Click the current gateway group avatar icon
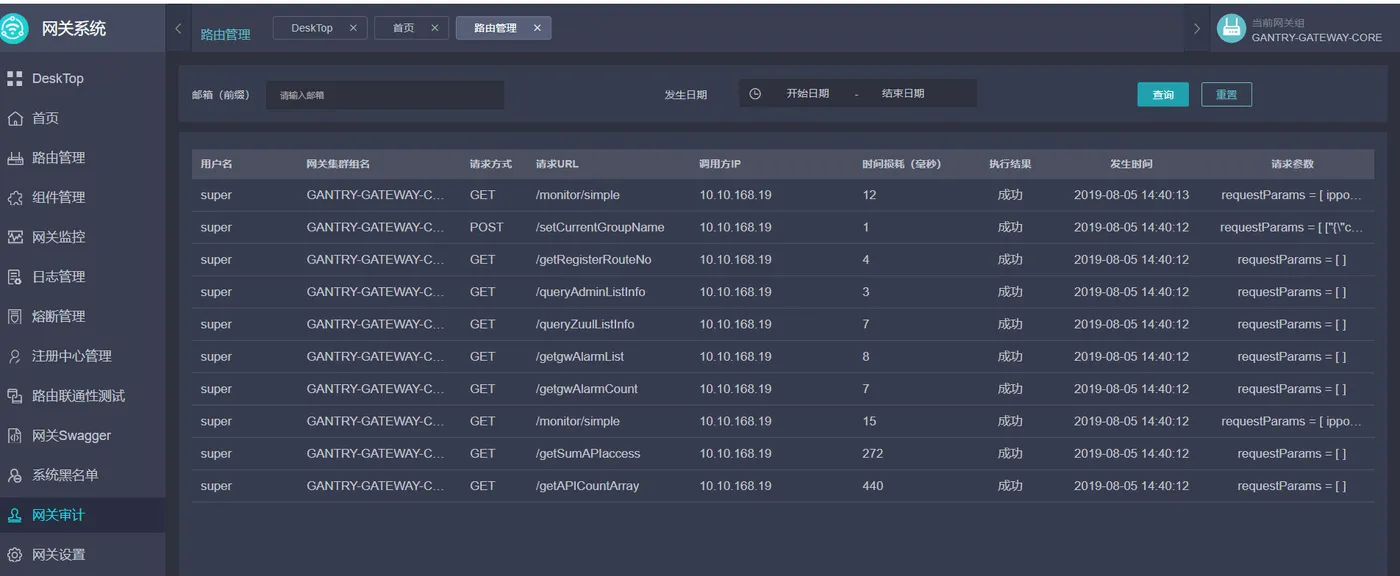The image size is (1400, 576). (x=1231, y=29)
